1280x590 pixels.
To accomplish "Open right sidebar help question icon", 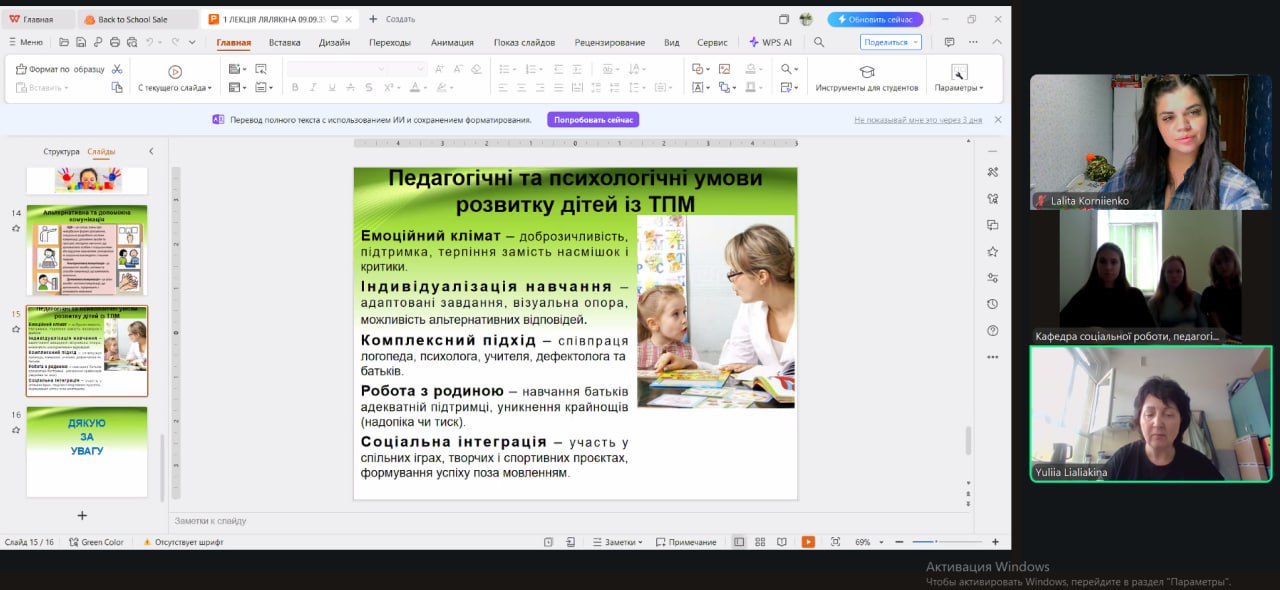I will [992, 330].
